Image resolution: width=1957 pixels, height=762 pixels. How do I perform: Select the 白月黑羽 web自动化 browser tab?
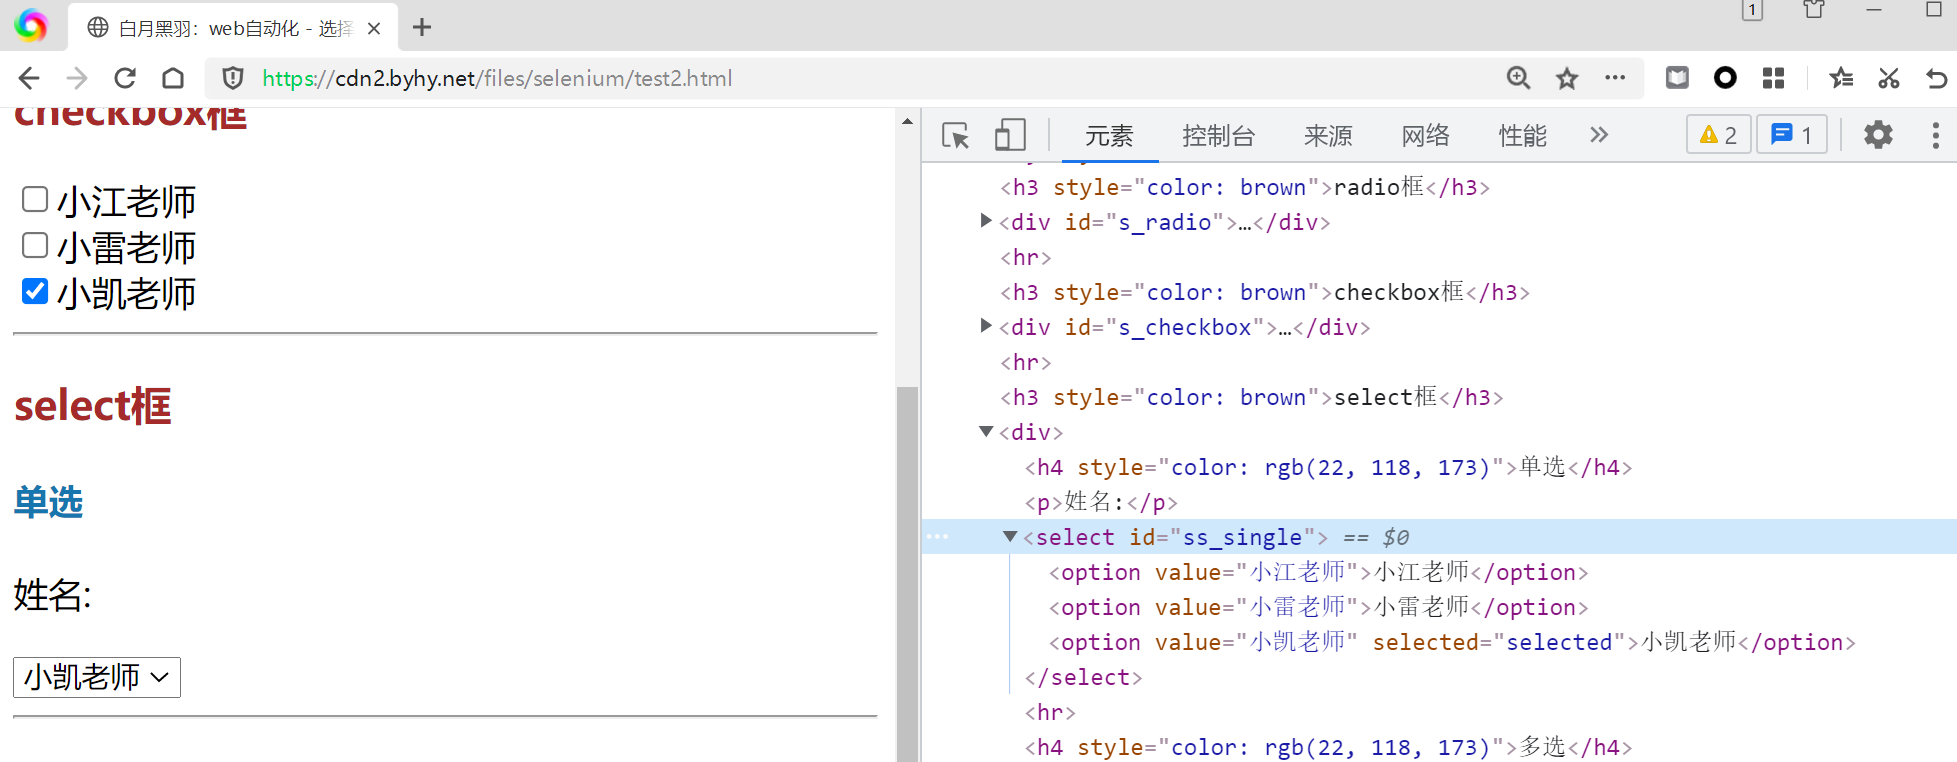(232, 28)
